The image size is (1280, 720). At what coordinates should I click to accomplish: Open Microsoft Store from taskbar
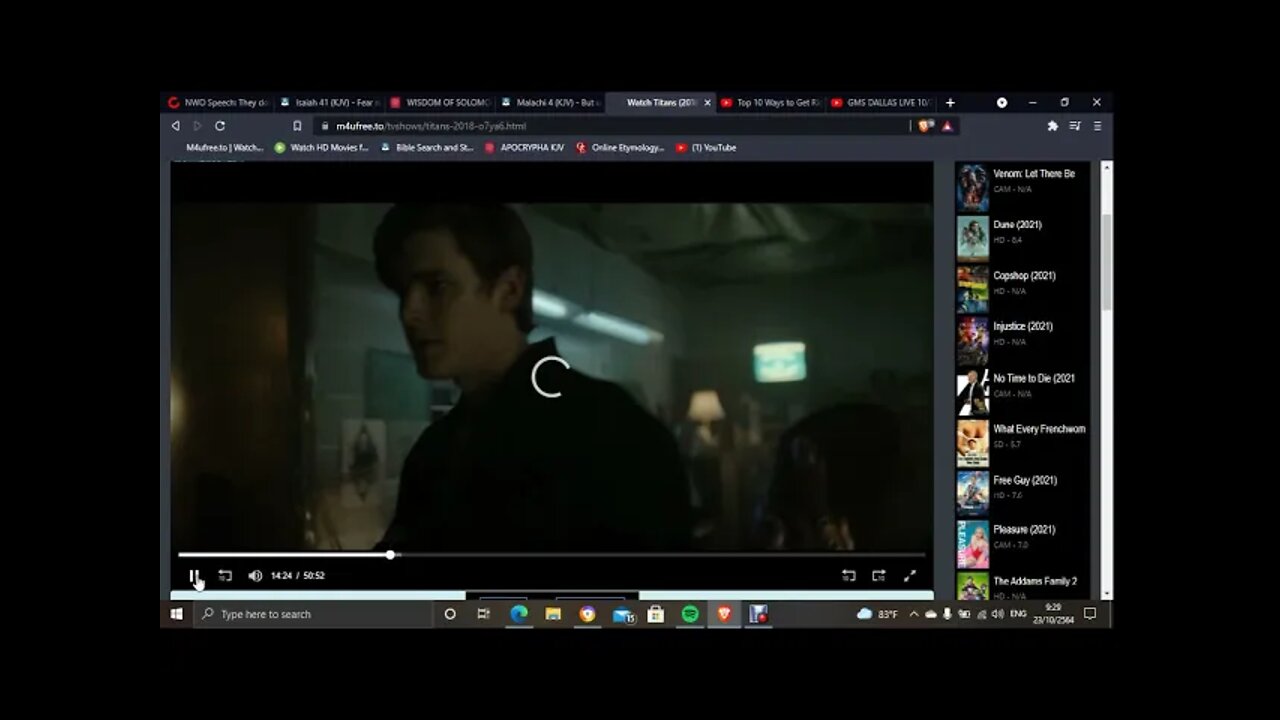click(x=656, y=614)
